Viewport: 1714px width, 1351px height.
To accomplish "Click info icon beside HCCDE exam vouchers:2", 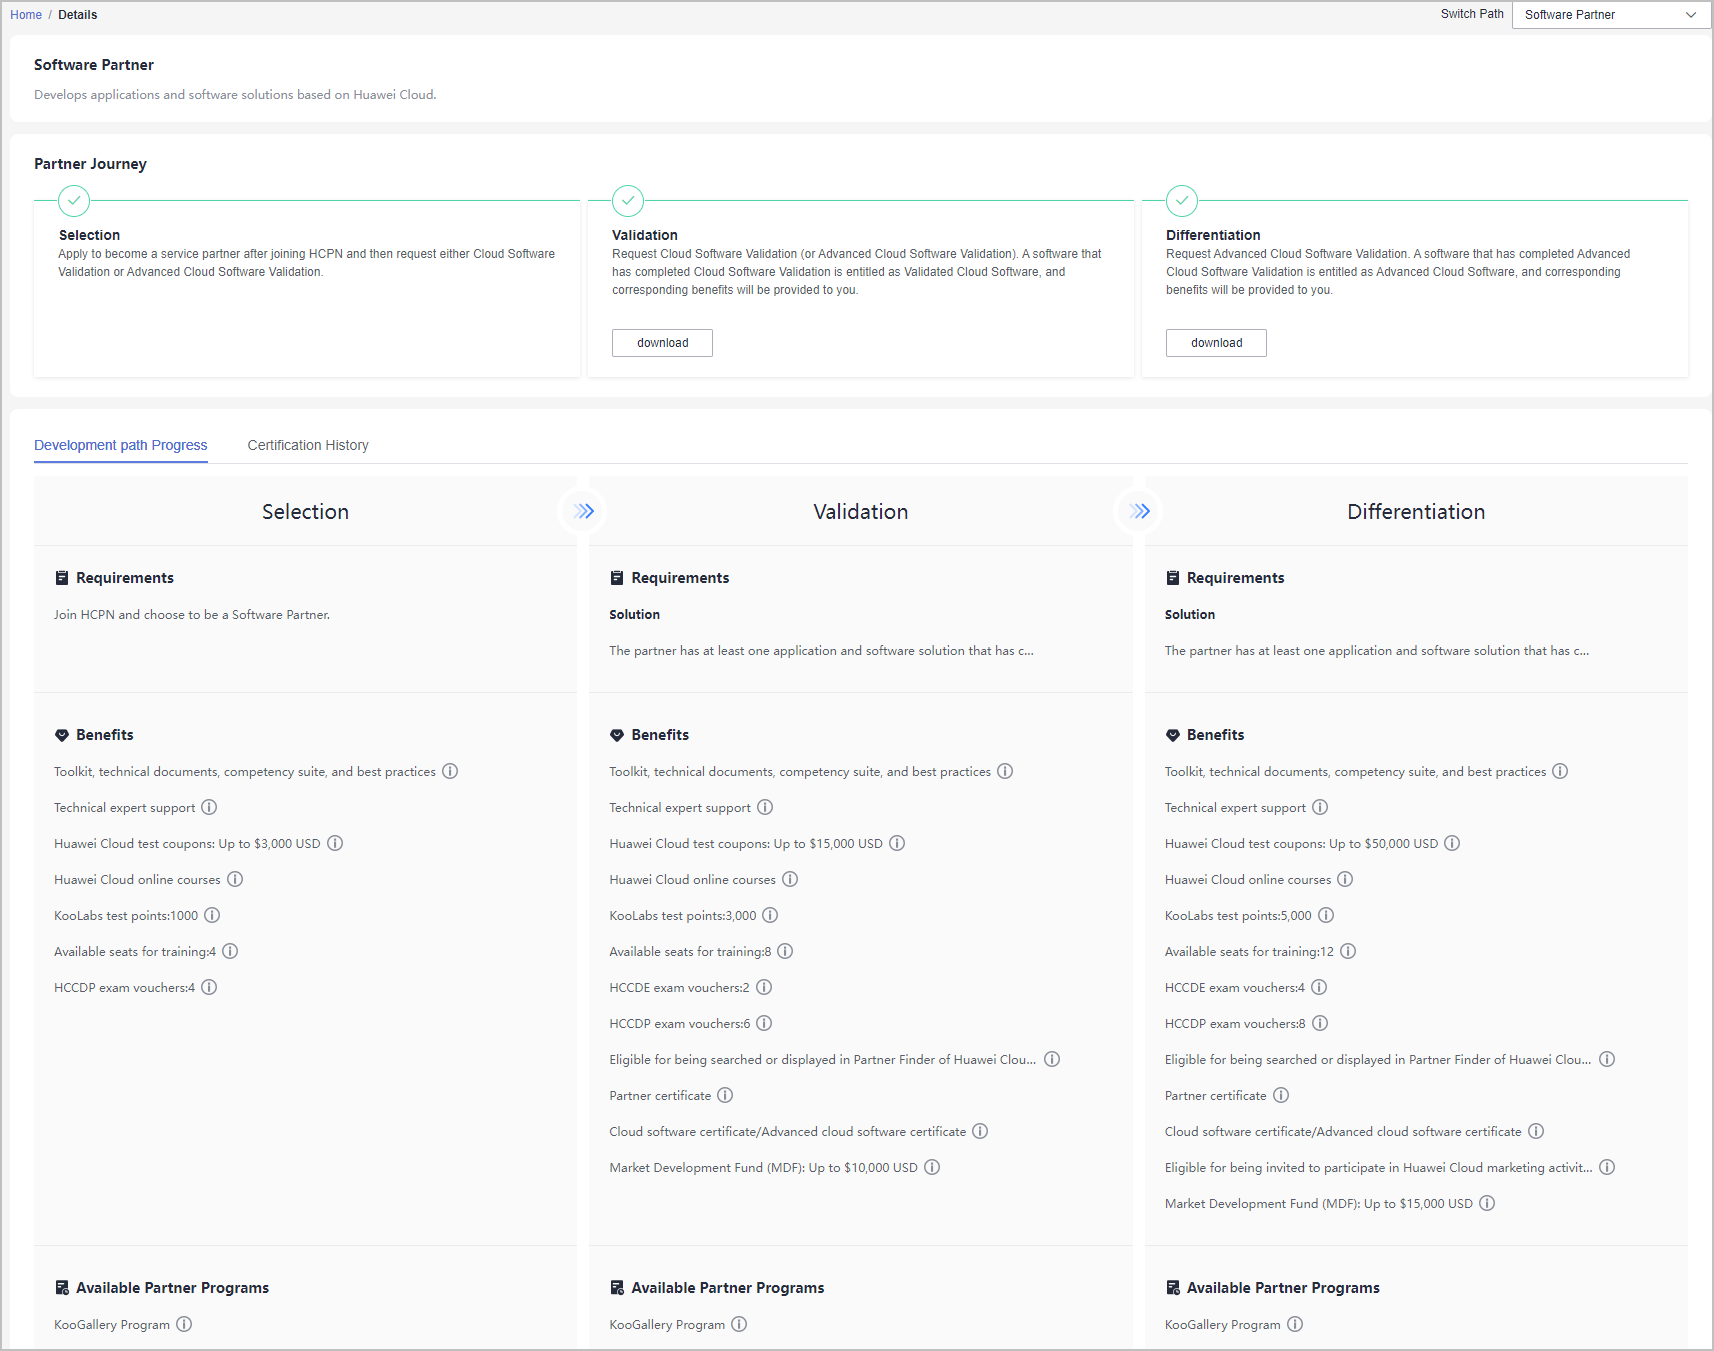I will click(764, 987).
